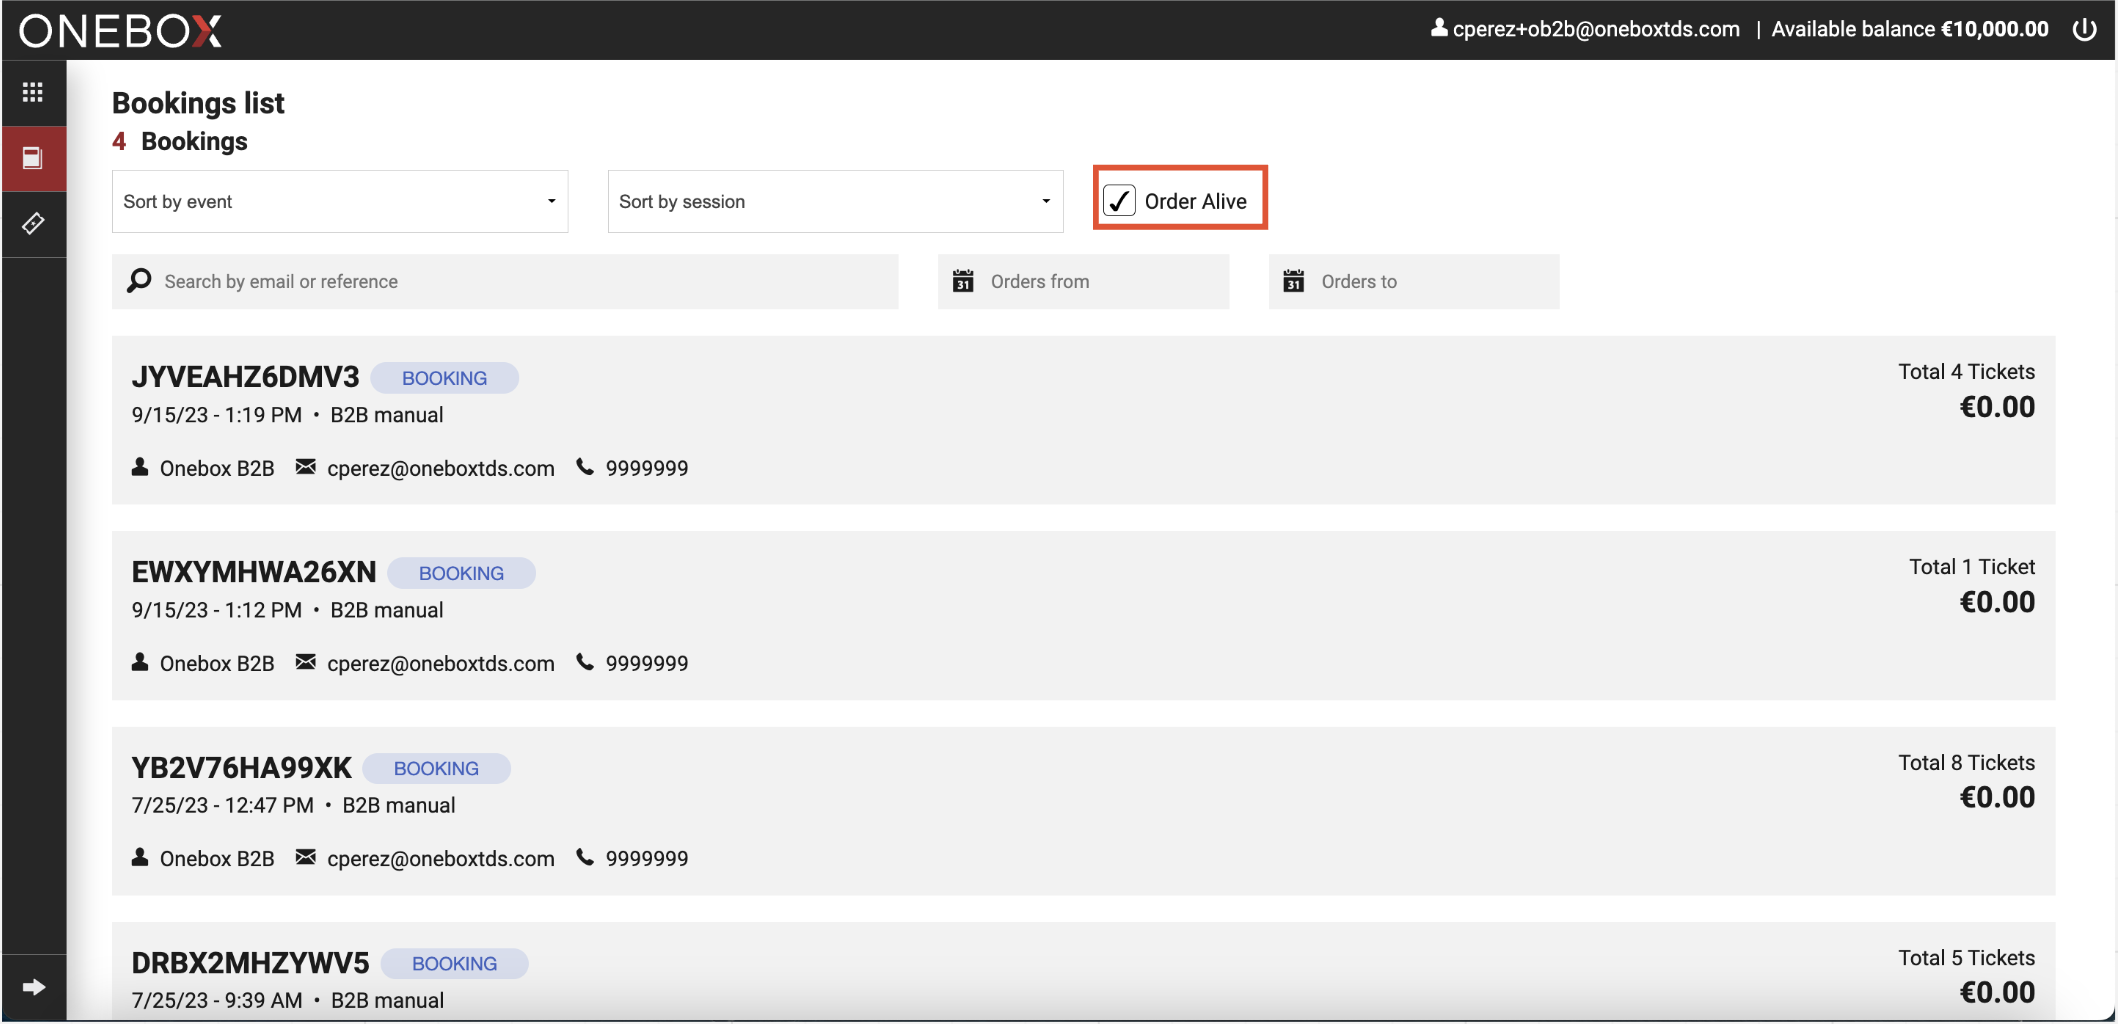This screenshot has width=2118, height=1024.
Task: Click the 4 Bookings count
Action: 180,141
